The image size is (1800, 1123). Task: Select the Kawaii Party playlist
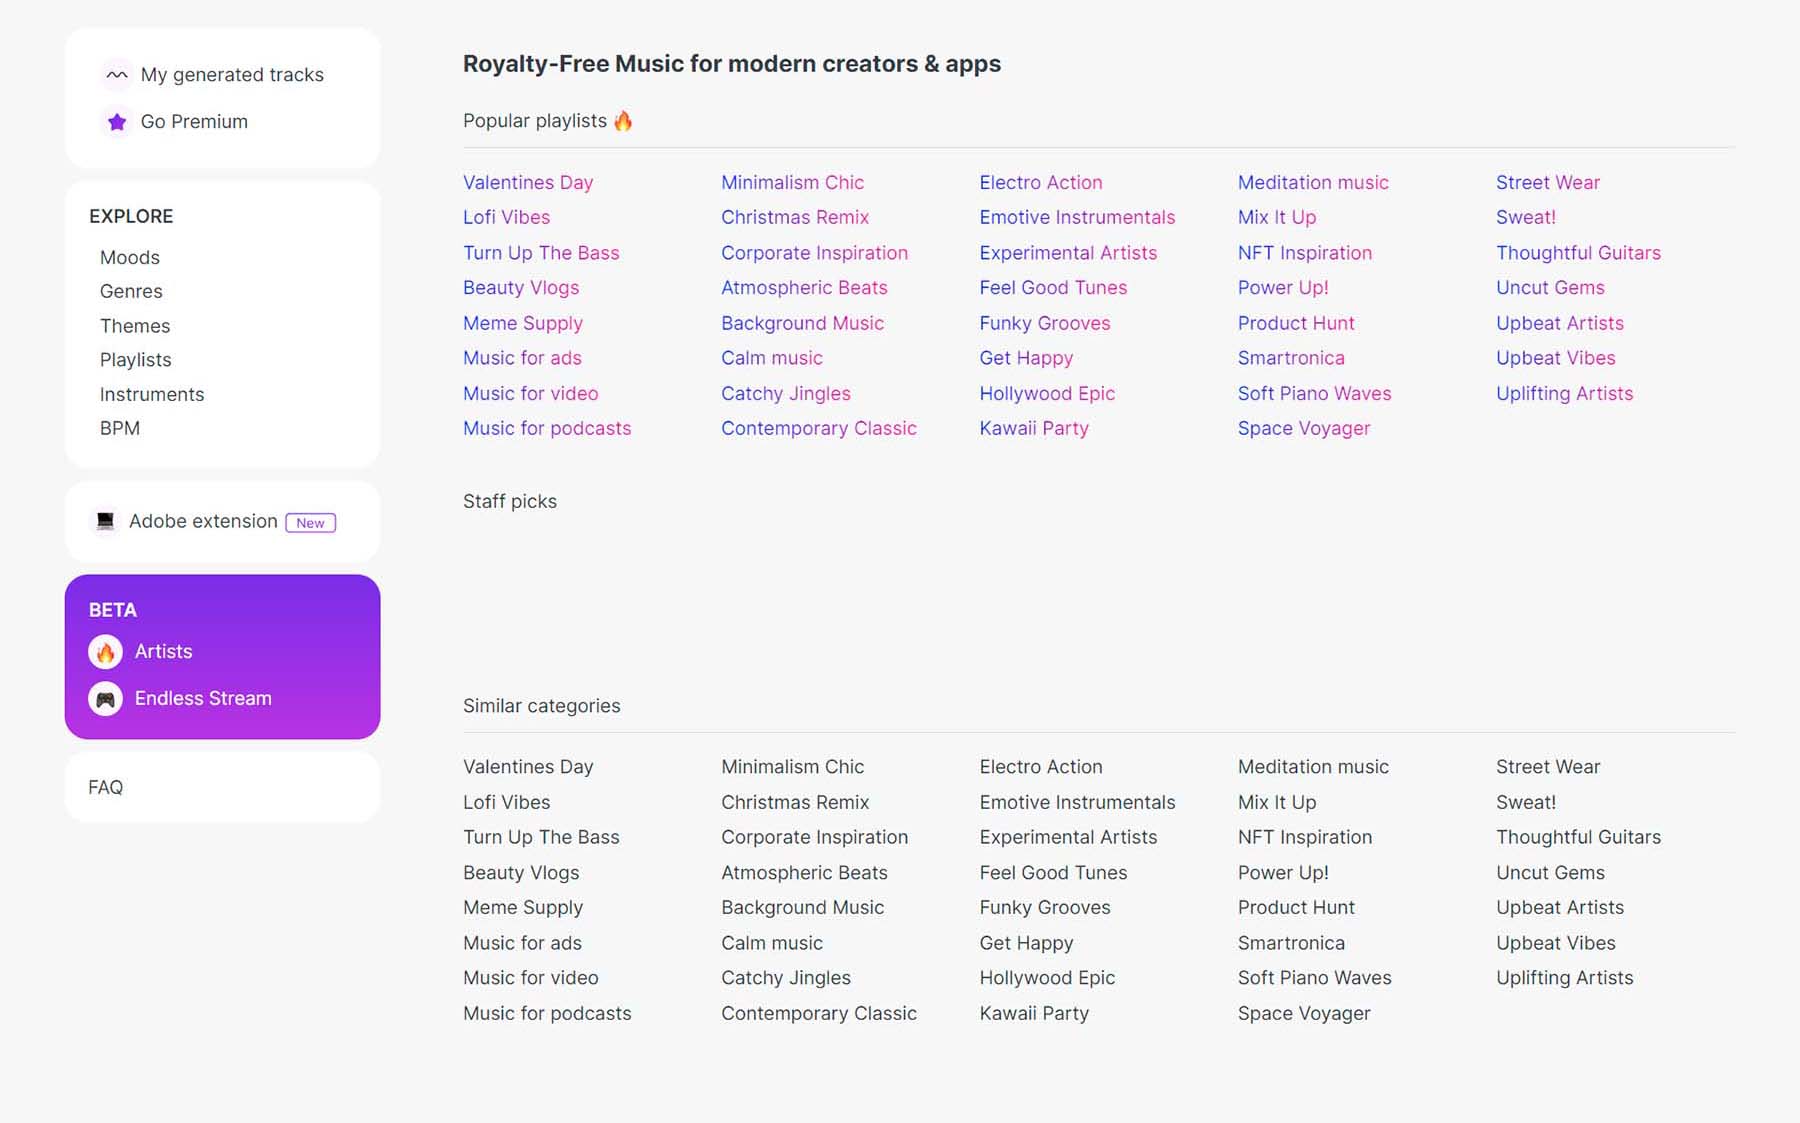(1034, 428)
